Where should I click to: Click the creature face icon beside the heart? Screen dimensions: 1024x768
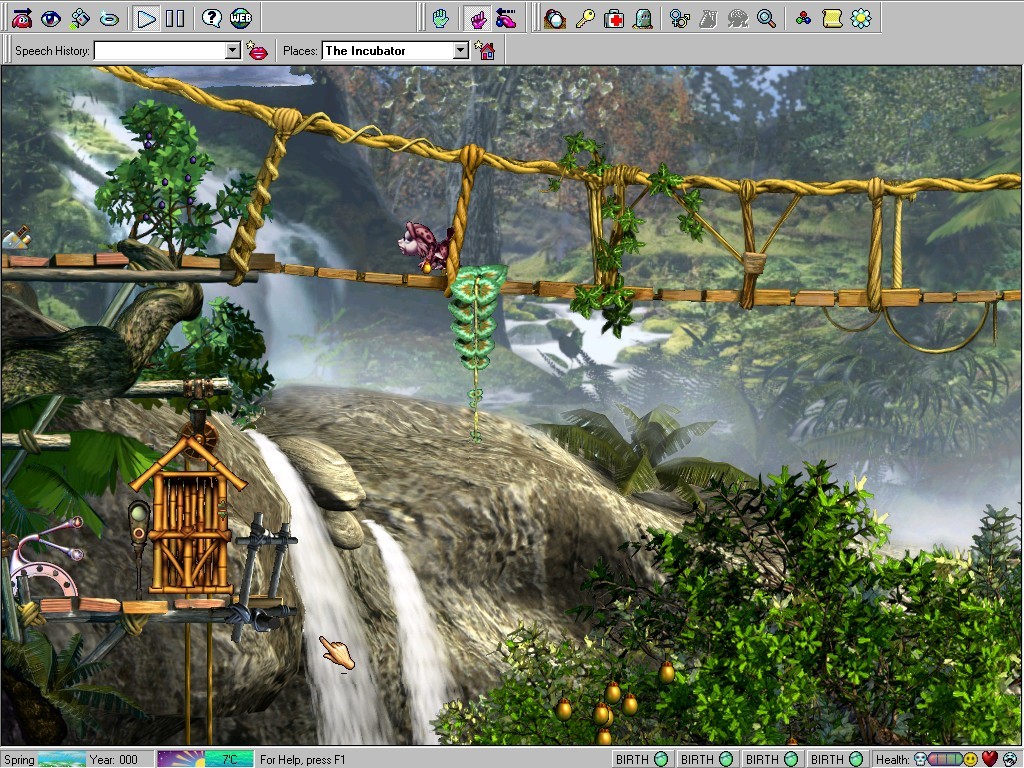click(x=1010, y=759)
